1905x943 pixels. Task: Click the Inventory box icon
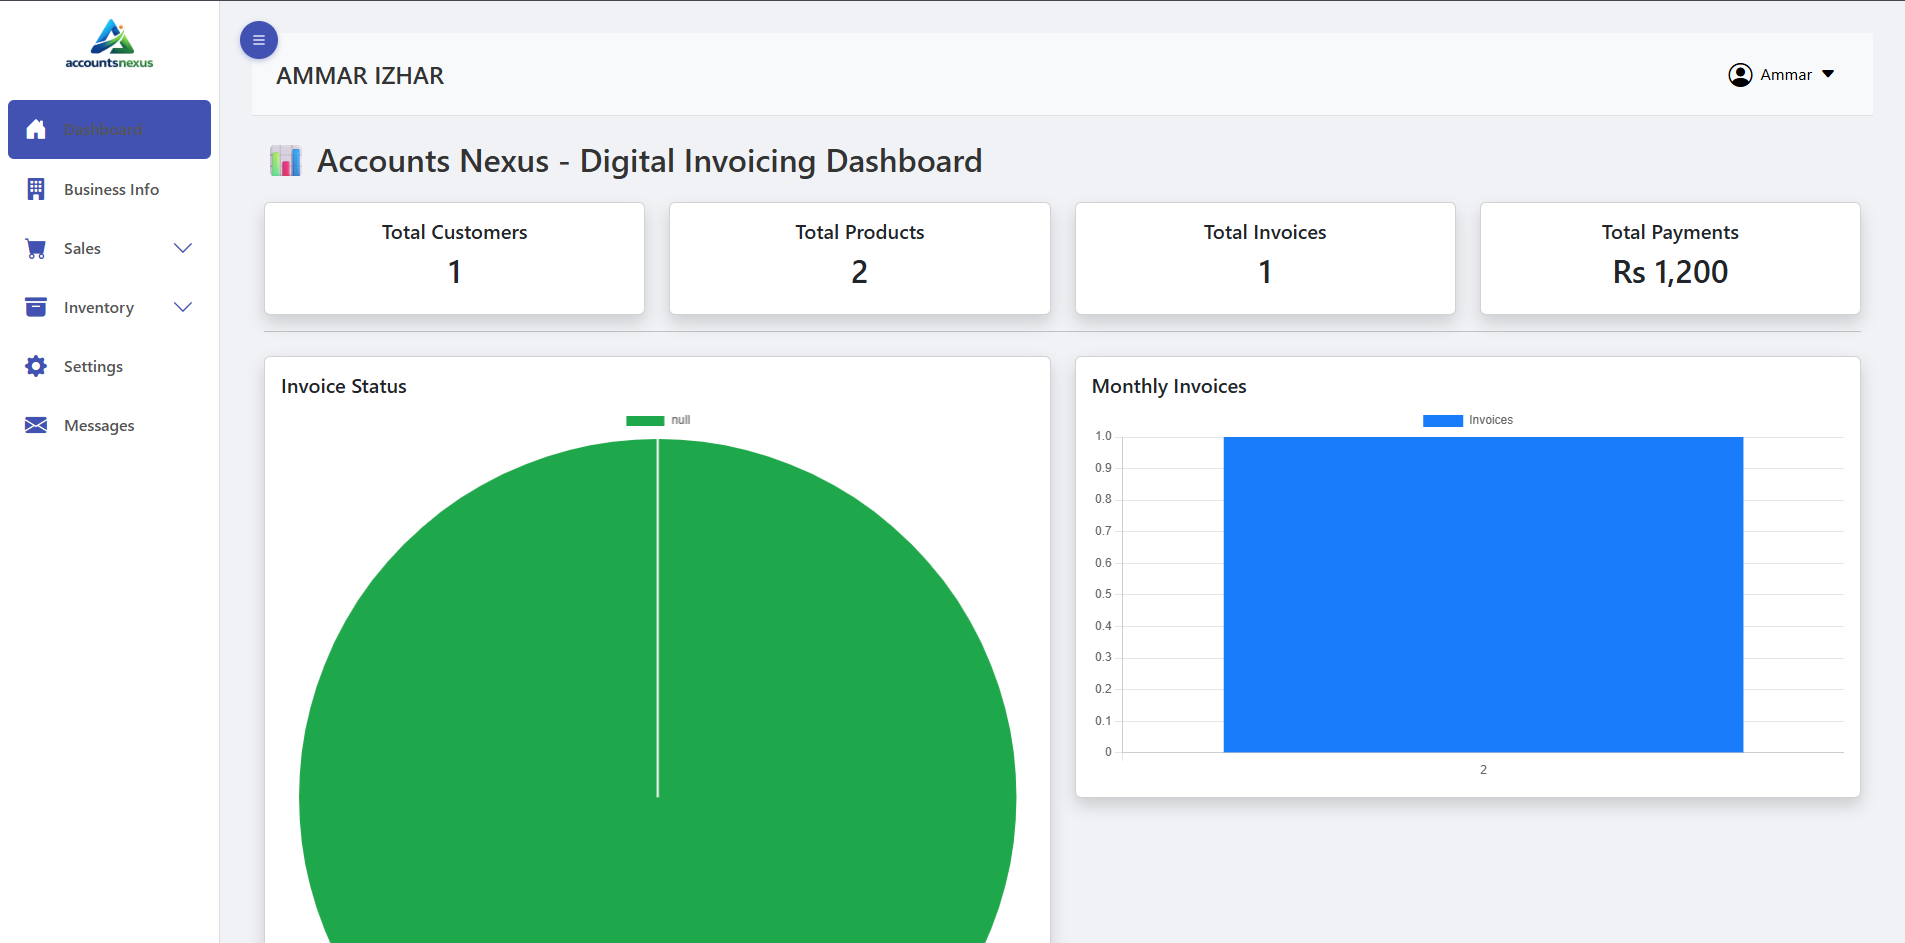36,307
